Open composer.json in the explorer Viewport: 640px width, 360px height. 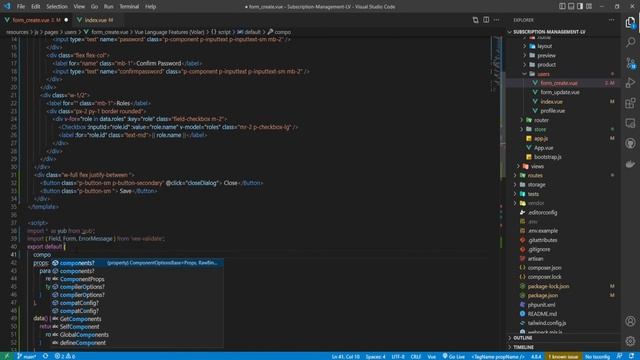pyautogui.click(x=544, y=268)
